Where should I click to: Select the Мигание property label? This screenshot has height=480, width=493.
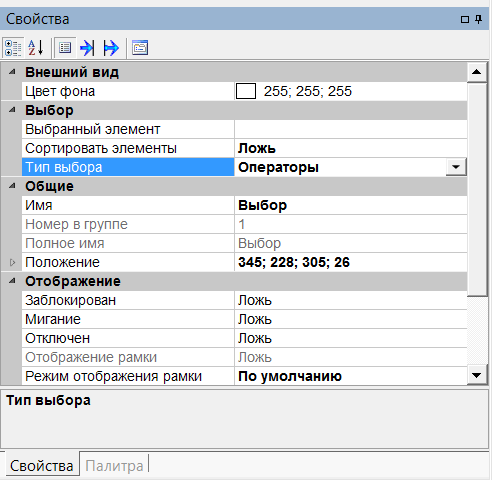click(x=128, y=319)
